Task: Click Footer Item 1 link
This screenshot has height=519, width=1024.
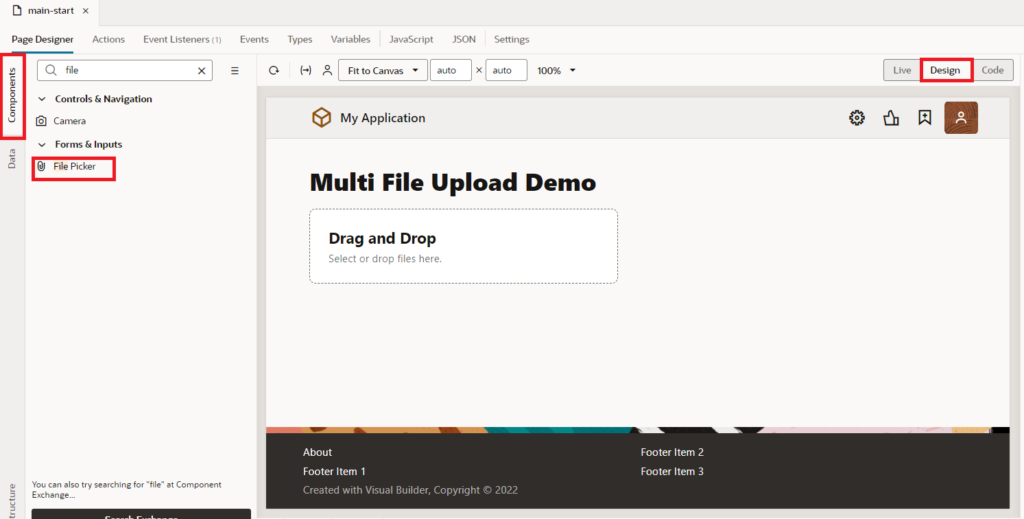Action: tap(334, 471)
